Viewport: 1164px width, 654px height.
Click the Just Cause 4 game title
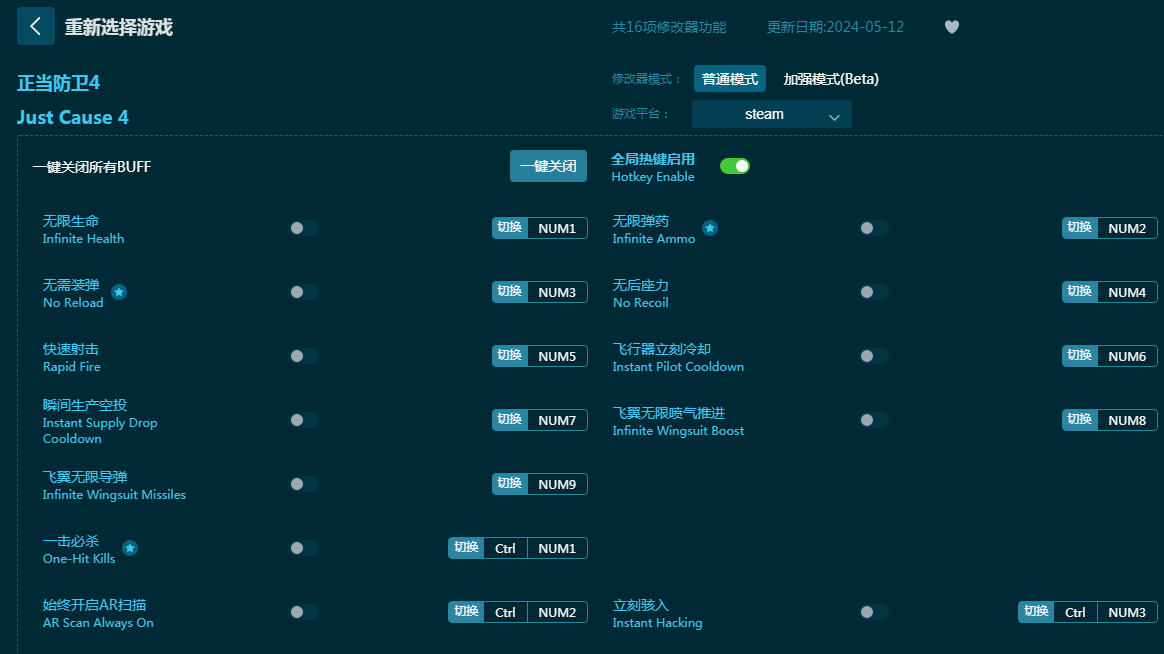[x=73, y=117]
